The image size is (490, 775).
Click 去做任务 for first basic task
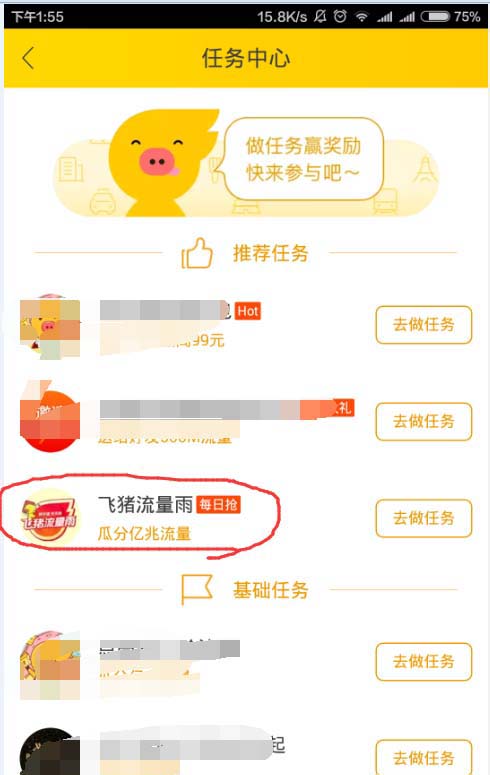424,662
